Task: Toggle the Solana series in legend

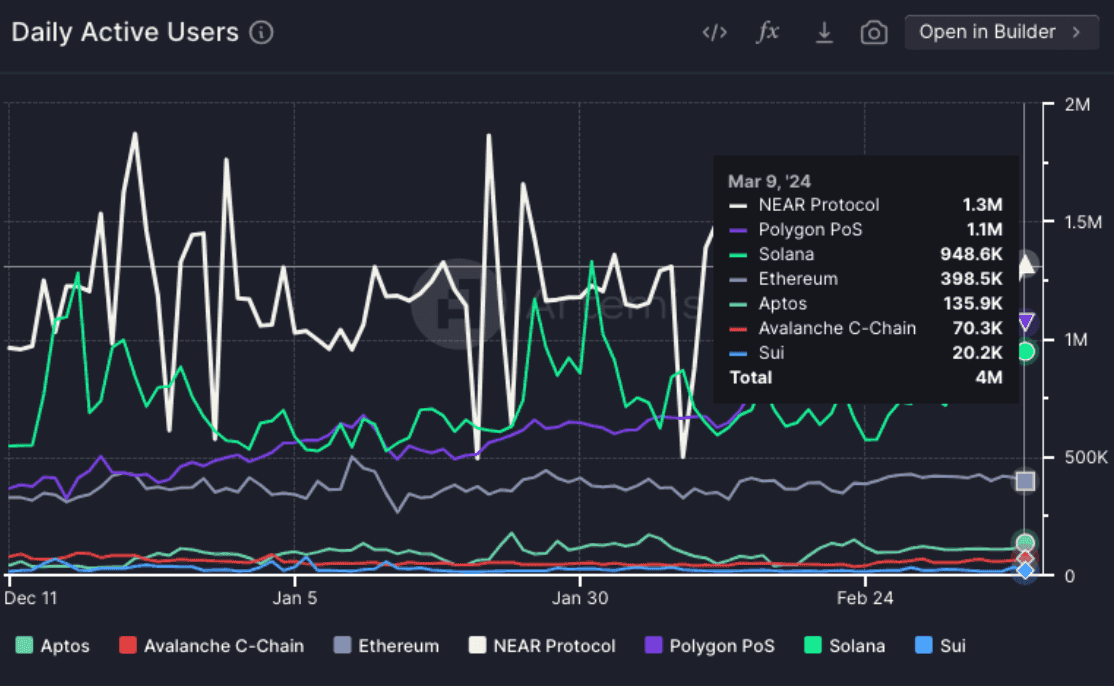Action: pyautogui.click(x=845, y=646)
